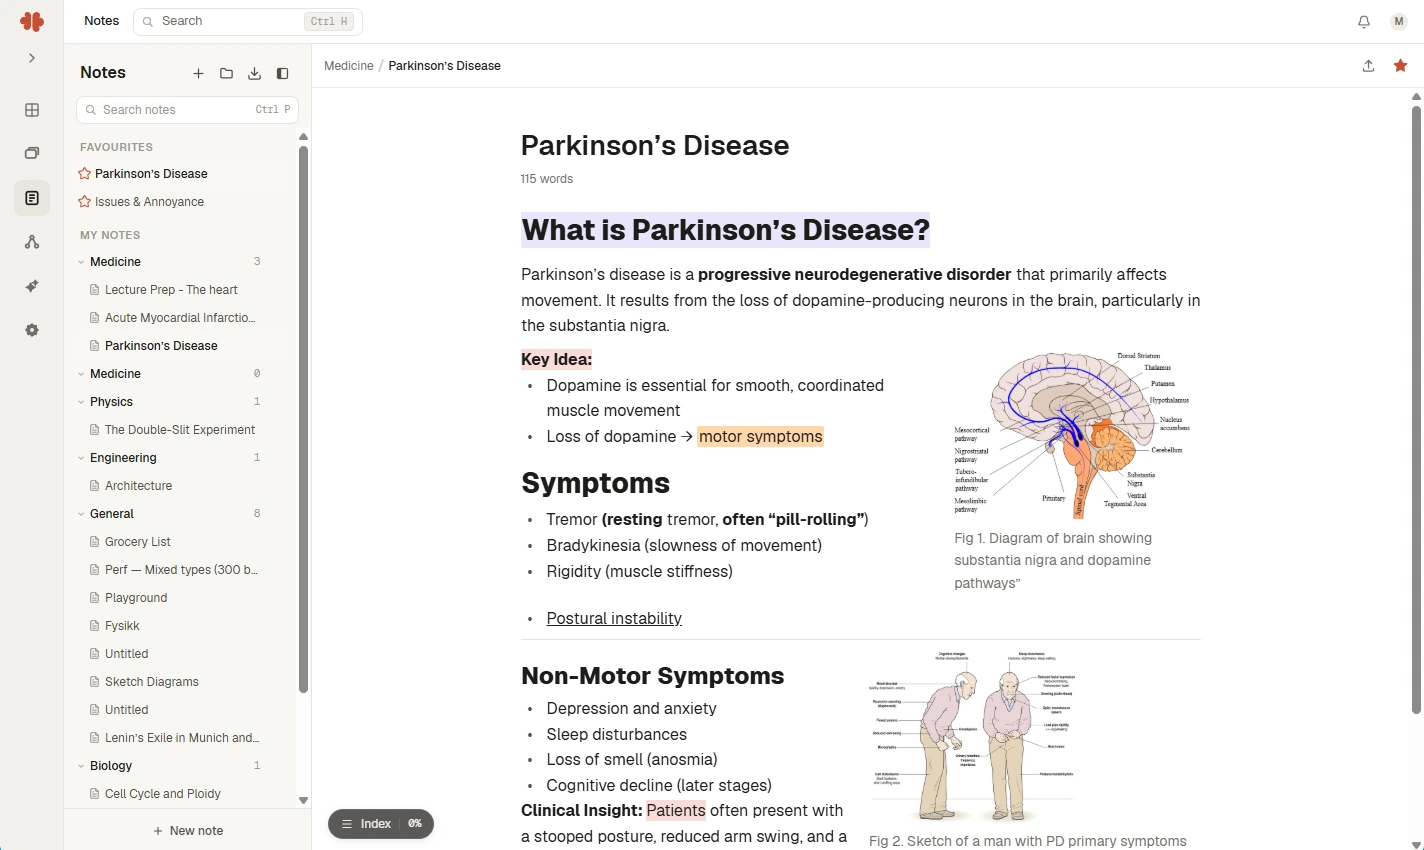
Task: Click the note list scrollbar thumb
Action: (x=303, y=420)
